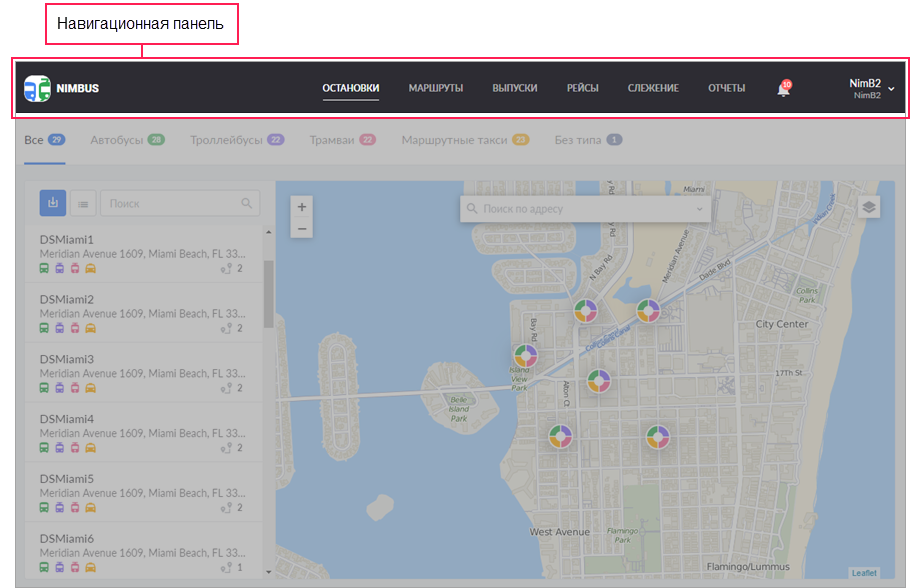Open the Остановки navigation item
The height and width of the screenshot is (588, 920).
click(351, 88)
